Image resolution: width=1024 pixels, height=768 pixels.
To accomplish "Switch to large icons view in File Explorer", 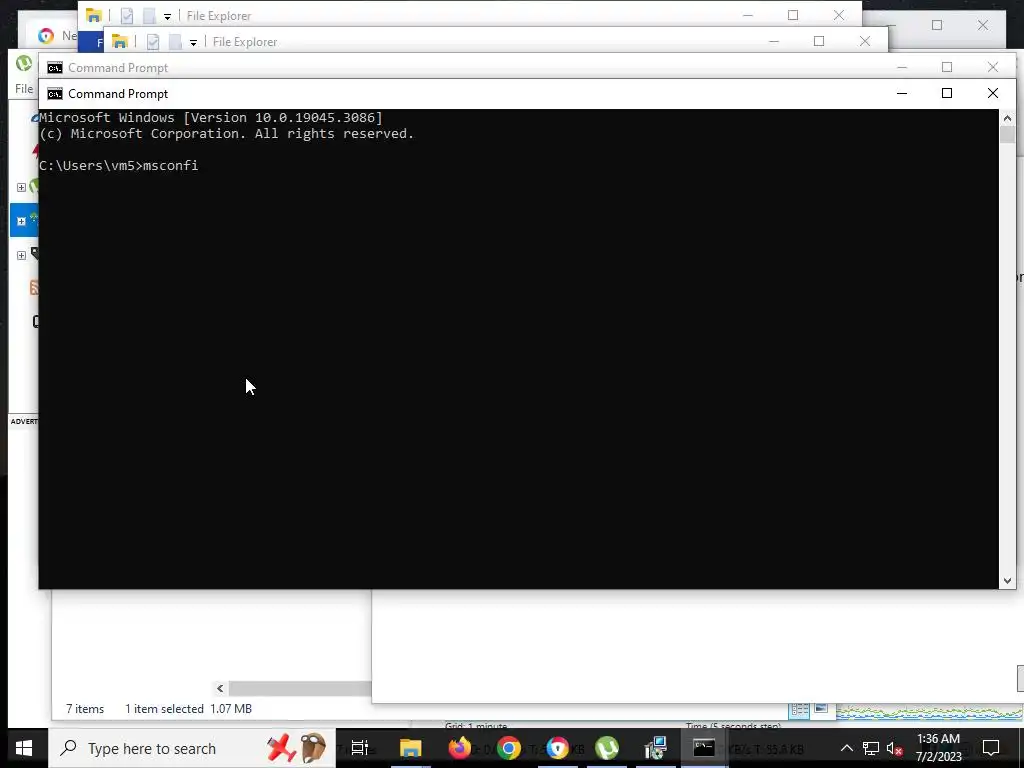I will click(x=822, y=709).
